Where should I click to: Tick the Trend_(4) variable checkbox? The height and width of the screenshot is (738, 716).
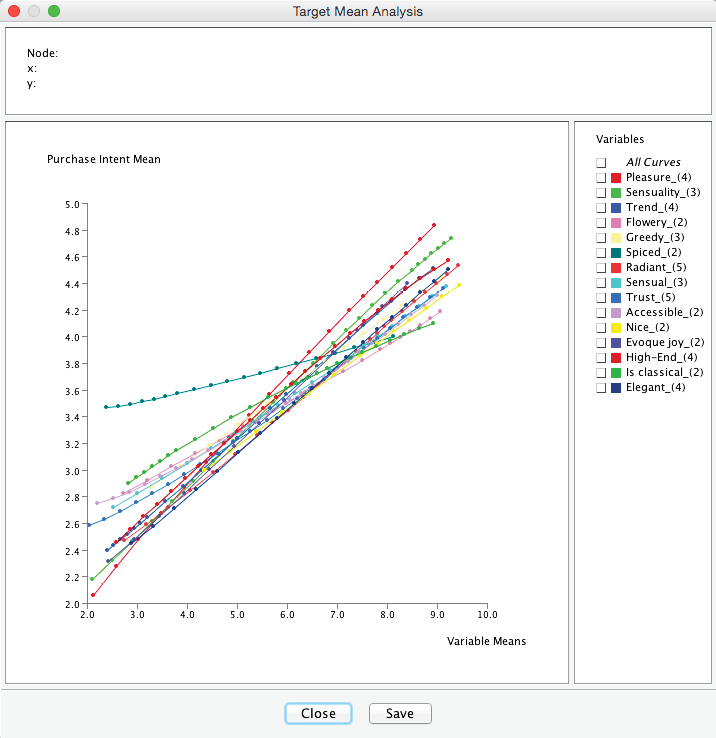pyautogui.click(x=601, y=207)
